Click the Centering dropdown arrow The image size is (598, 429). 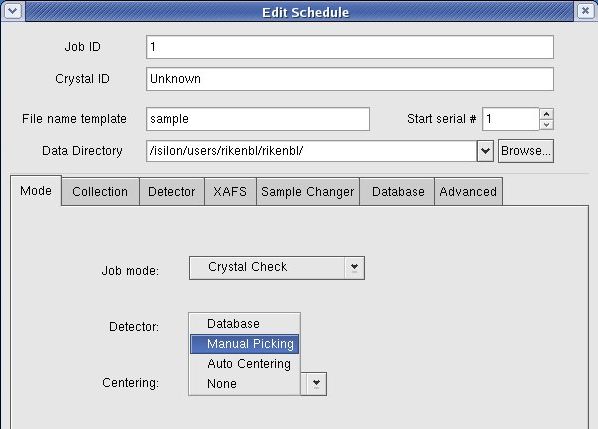[x=316, y=383]
